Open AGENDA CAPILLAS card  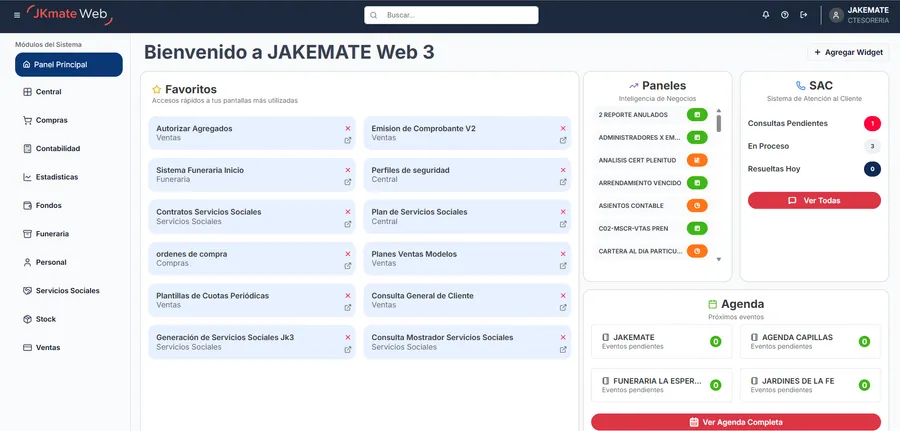pyautogui.click(x=810, y=341)
